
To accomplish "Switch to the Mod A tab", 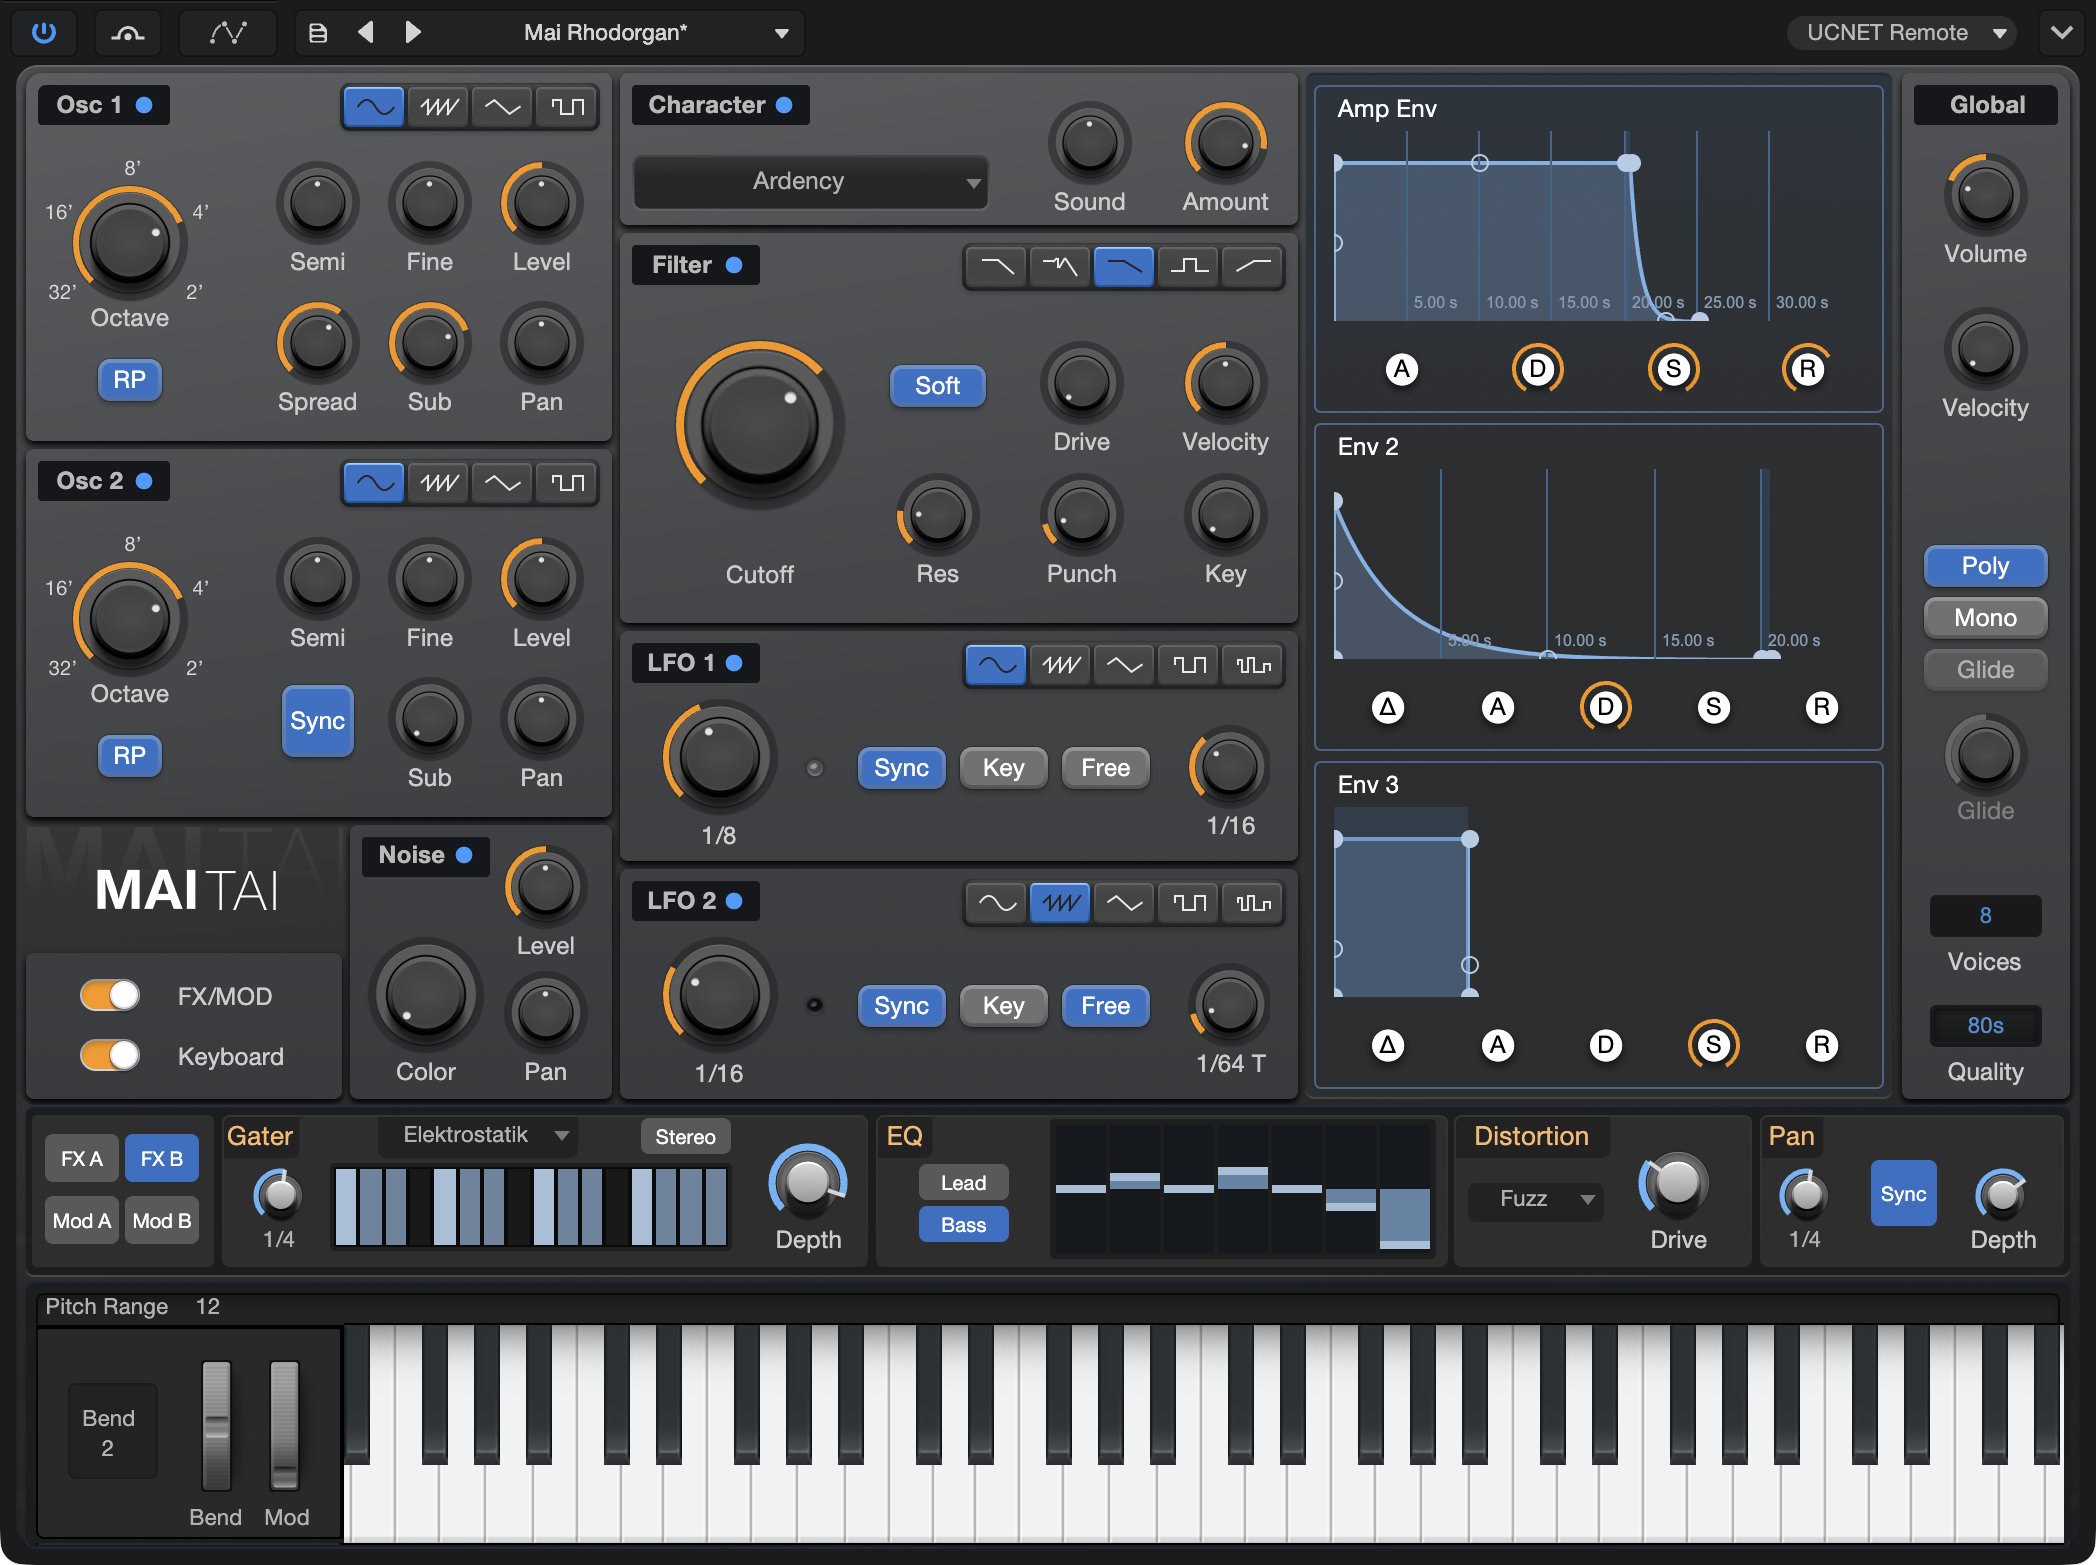I will (82, 1221).
